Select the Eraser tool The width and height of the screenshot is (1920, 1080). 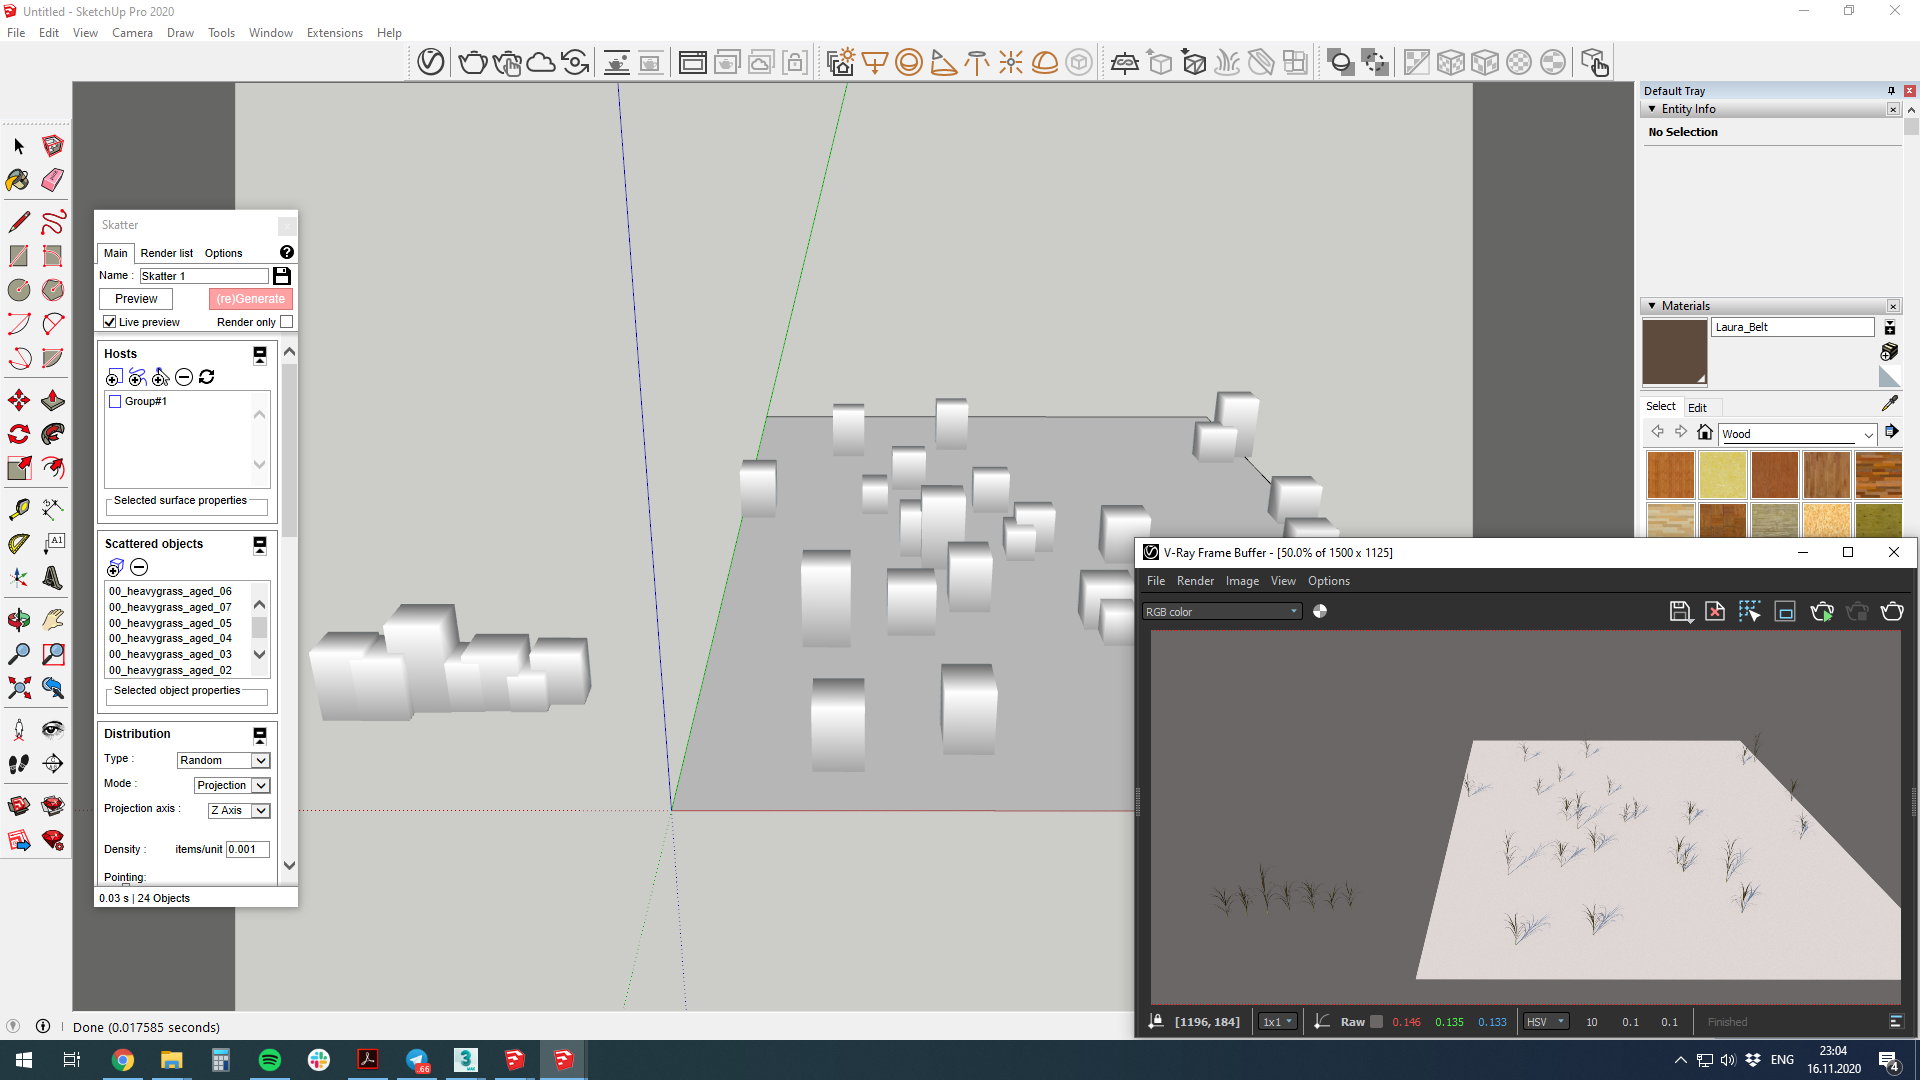tap(53, 180)
